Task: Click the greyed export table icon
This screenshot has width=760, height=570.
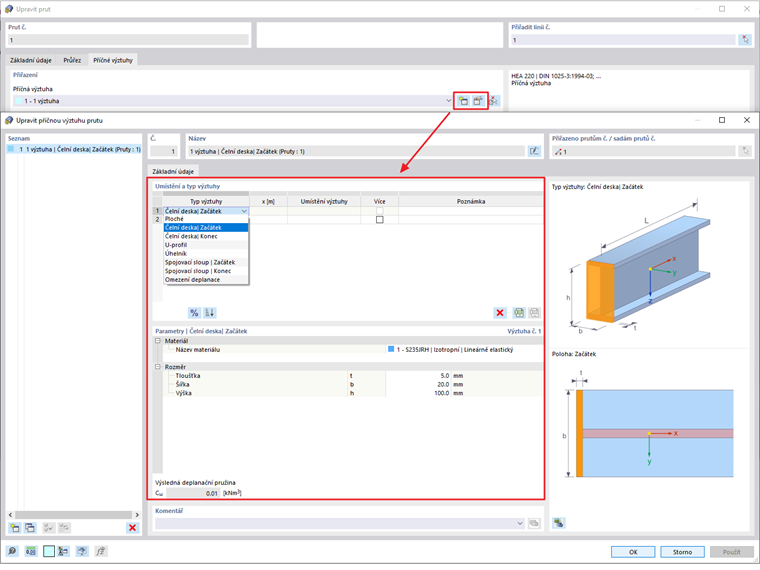Action: 534,313
